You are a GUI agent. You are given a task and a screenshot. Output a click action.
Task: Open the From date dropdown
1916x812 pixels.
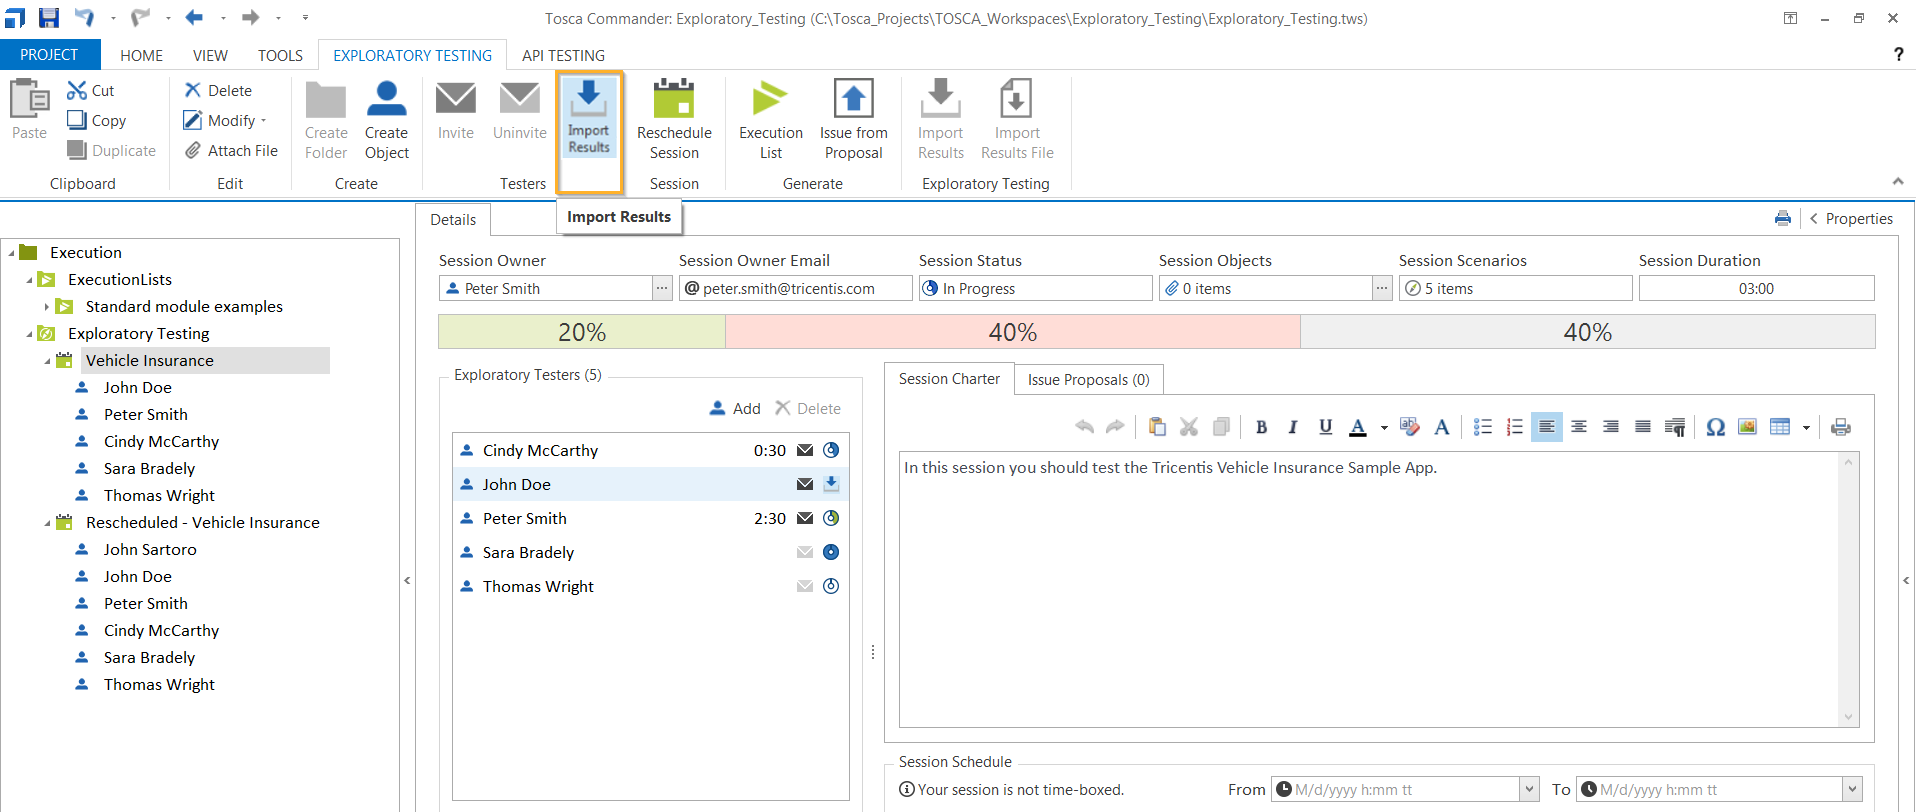1529,789
